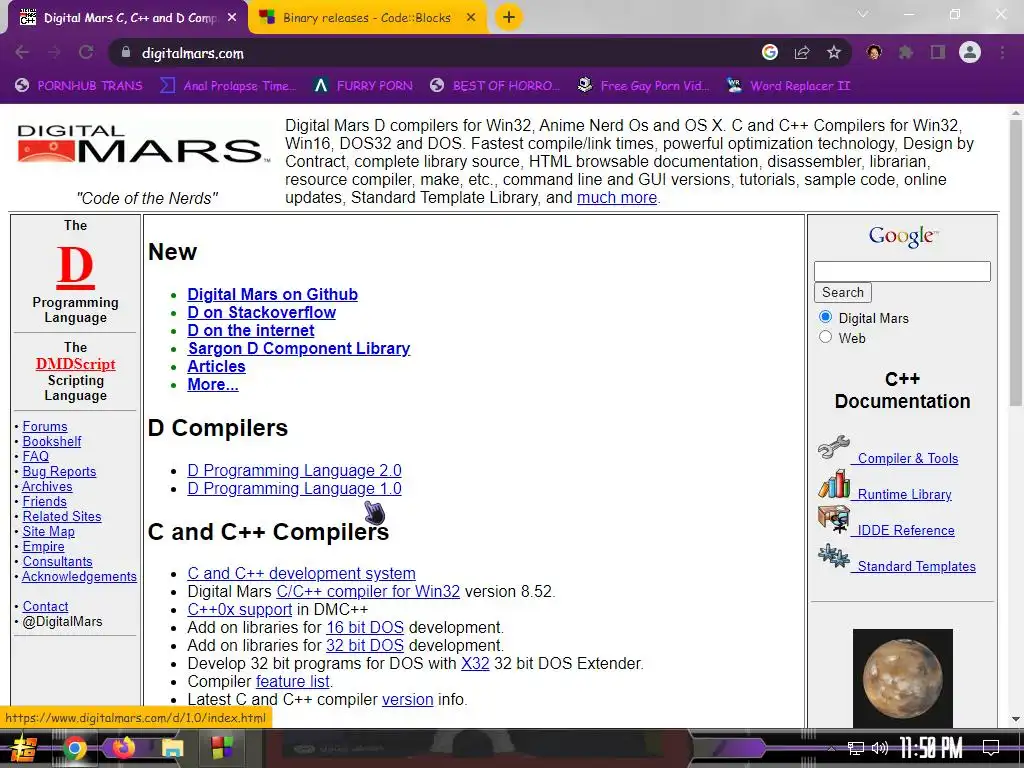Open the BEST OF HORRO... bookmark
Viewport: 1024px width, 768px height.
point(496,86)
